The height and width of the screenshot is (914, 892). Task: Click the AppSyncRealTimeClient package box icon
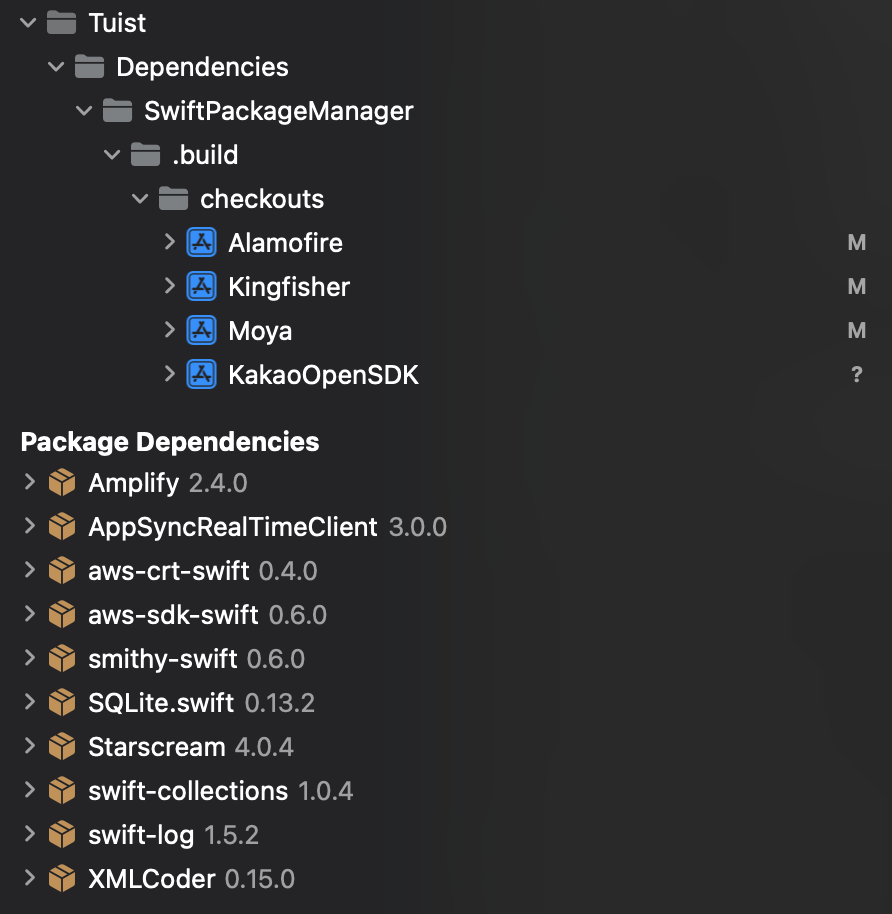click(62, 527)
